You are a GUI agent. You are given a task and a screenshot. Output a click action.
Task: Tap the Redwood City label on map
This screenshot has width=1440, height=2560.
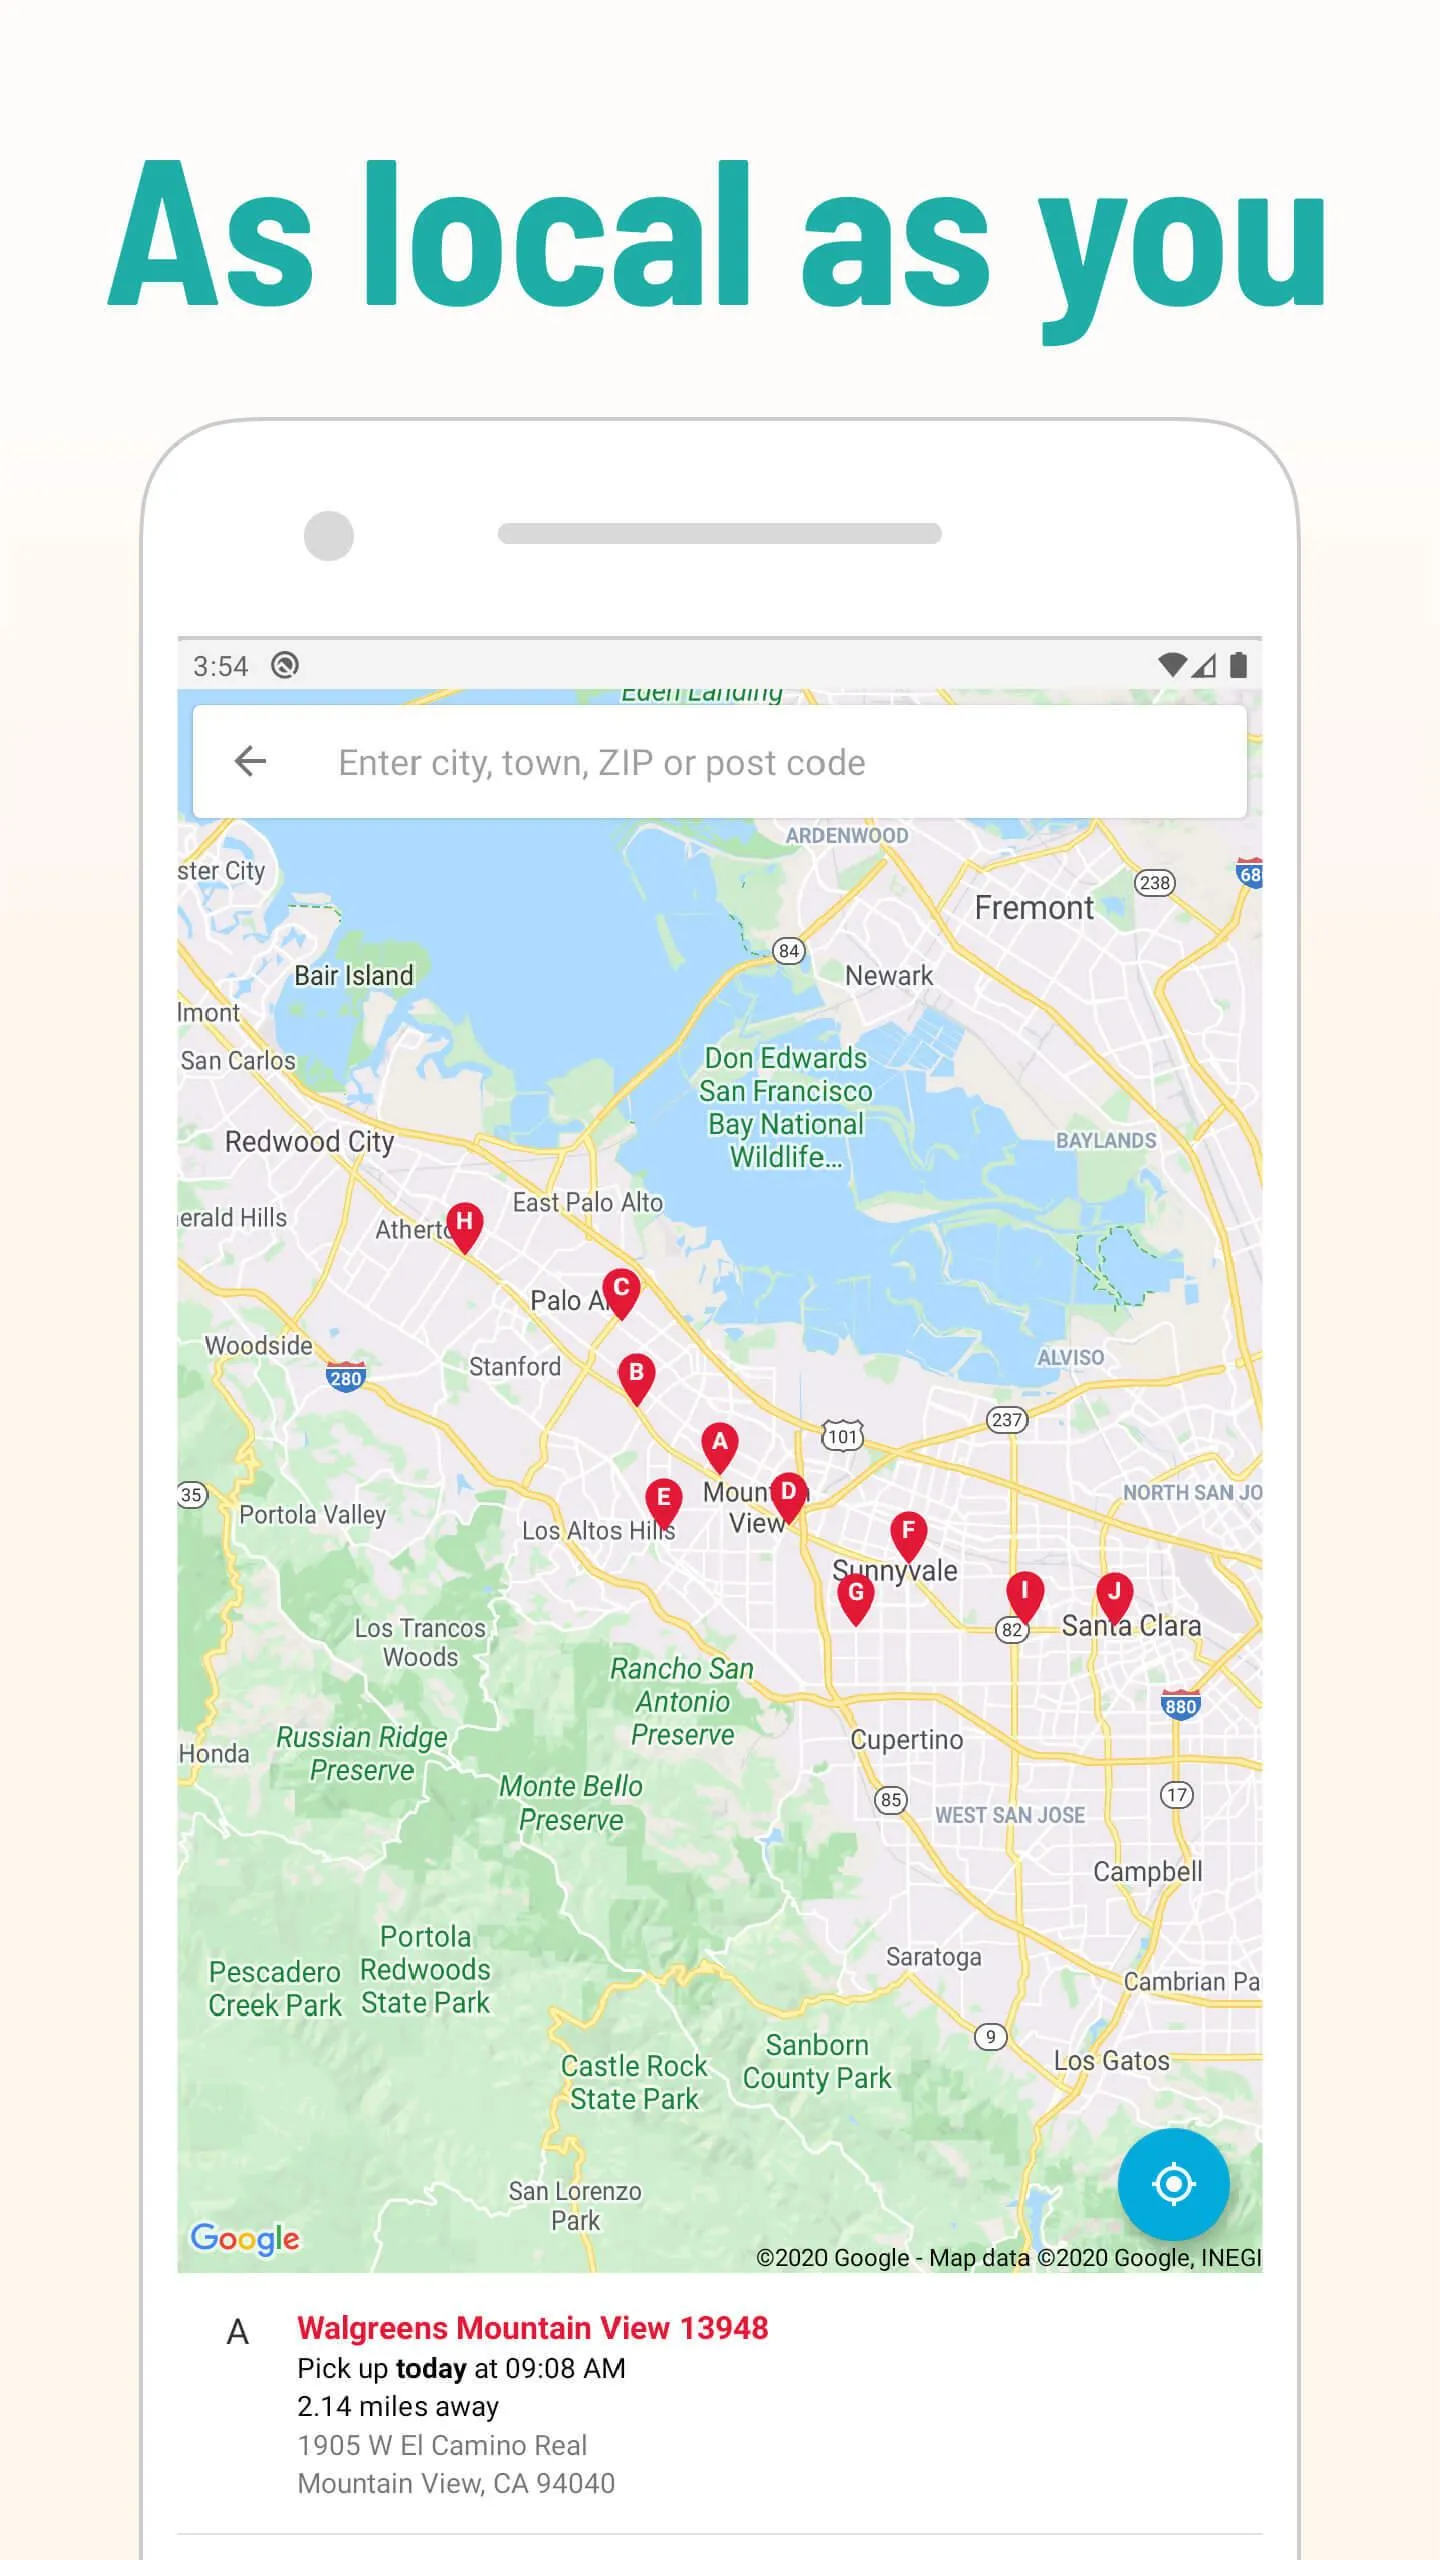pyautogui.click(x=309, y=1142)
